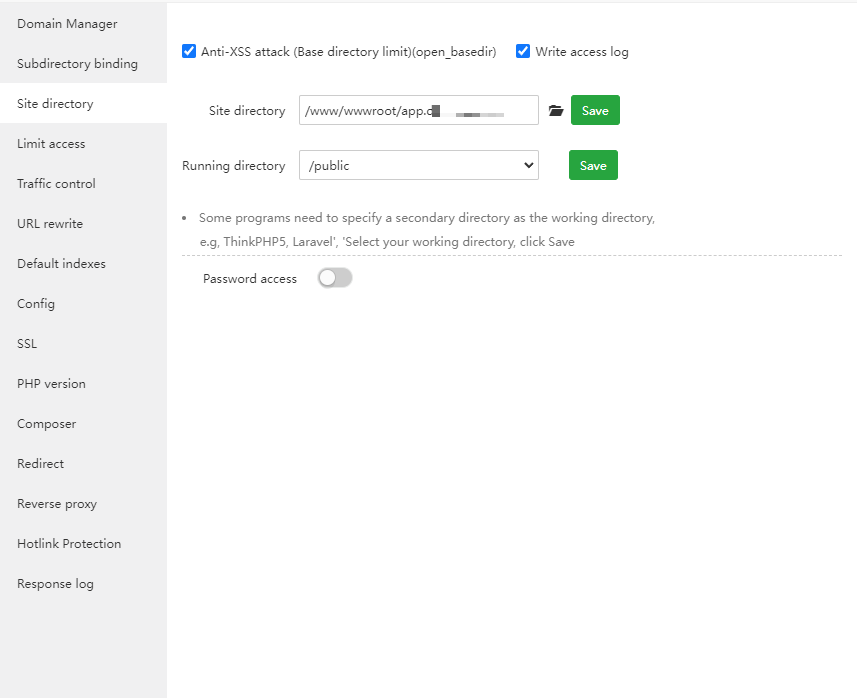Go to Default indexes tab
The height and width of the screenshot is (698, 857).
tap(83, 263)
